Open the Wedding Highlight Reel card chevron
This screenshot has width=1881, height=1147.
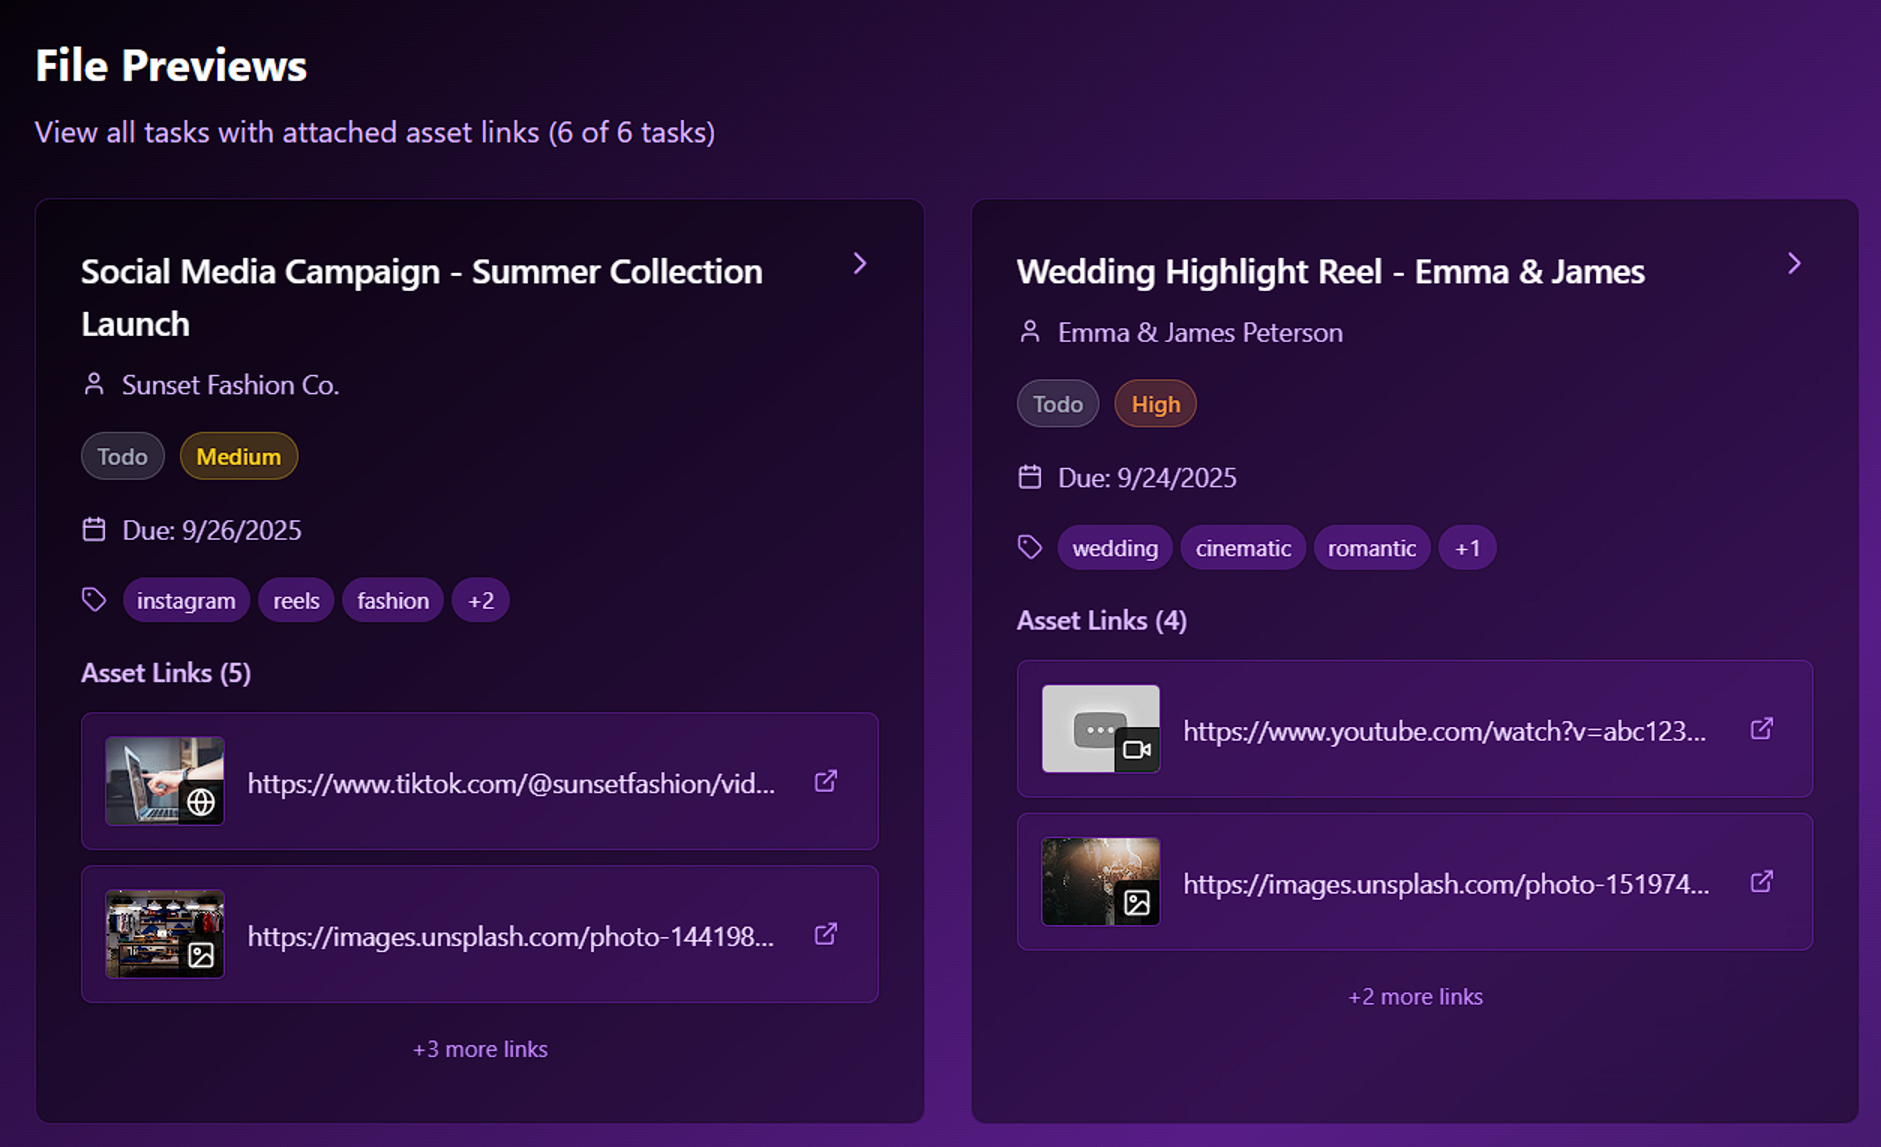1794,263
